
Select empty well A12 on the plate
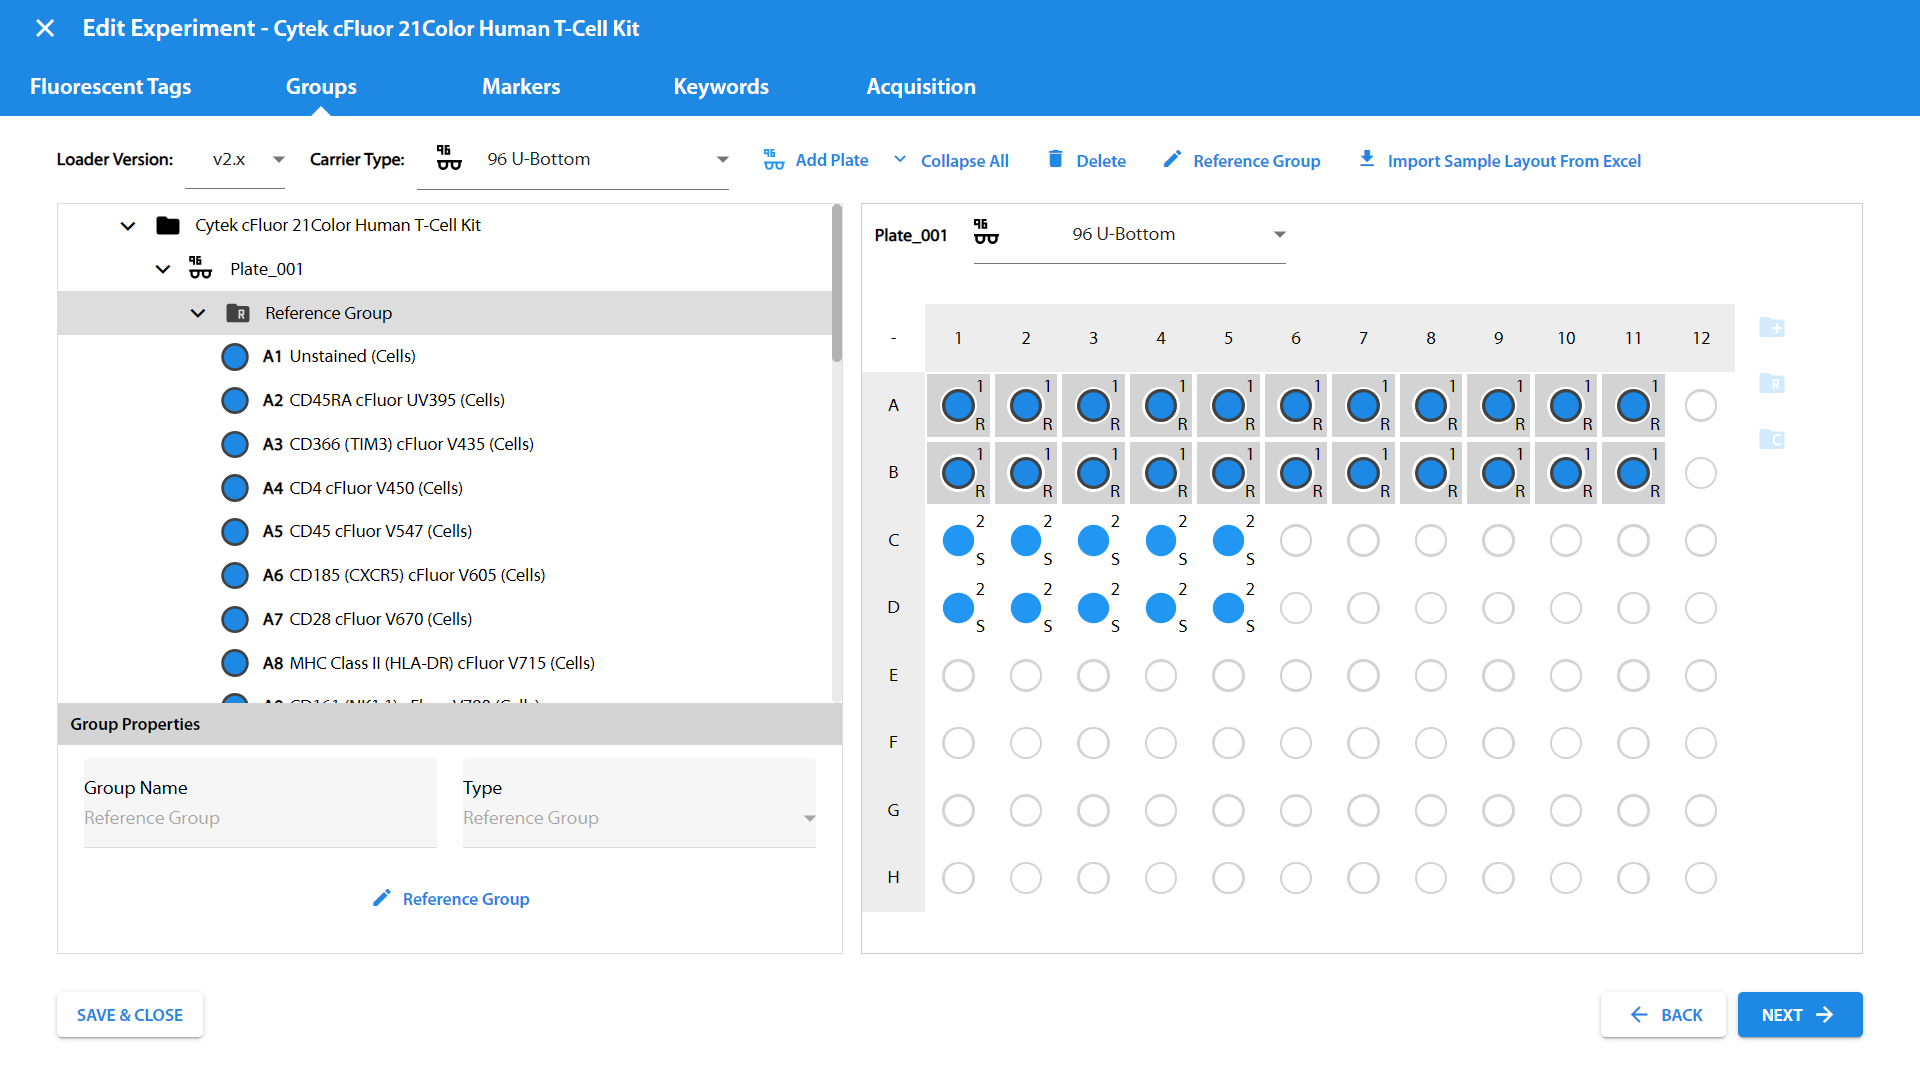pos(1700,405)
